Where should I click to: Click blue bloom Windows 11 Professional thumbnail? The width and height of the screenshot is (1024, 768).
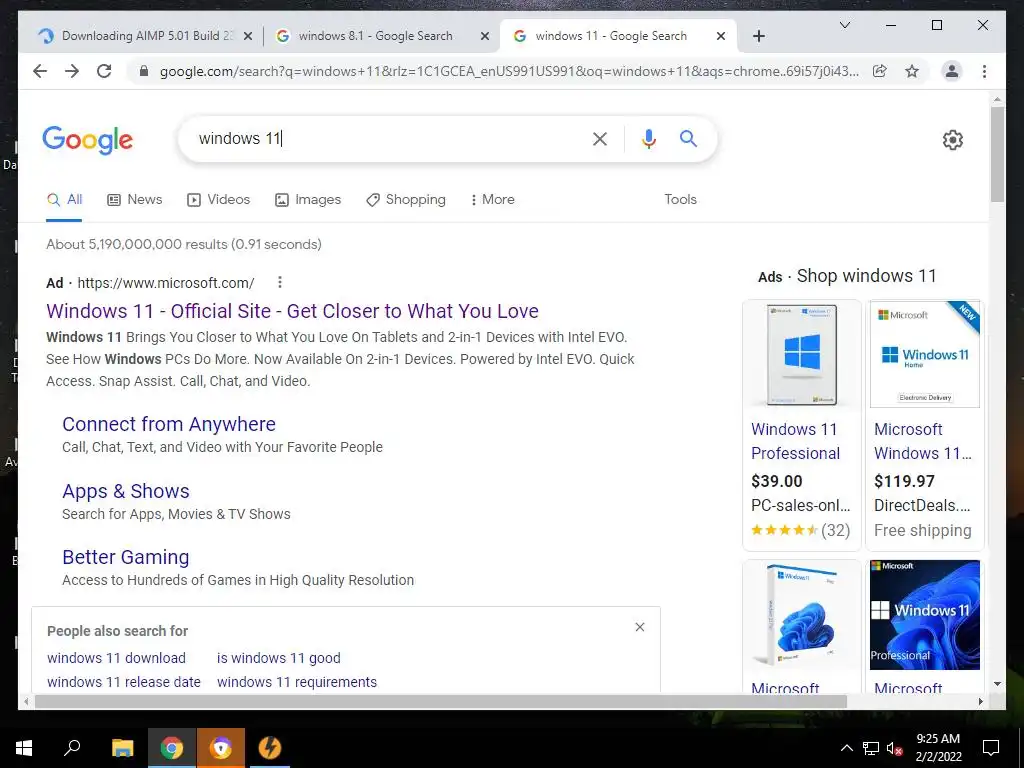(925, 615)
